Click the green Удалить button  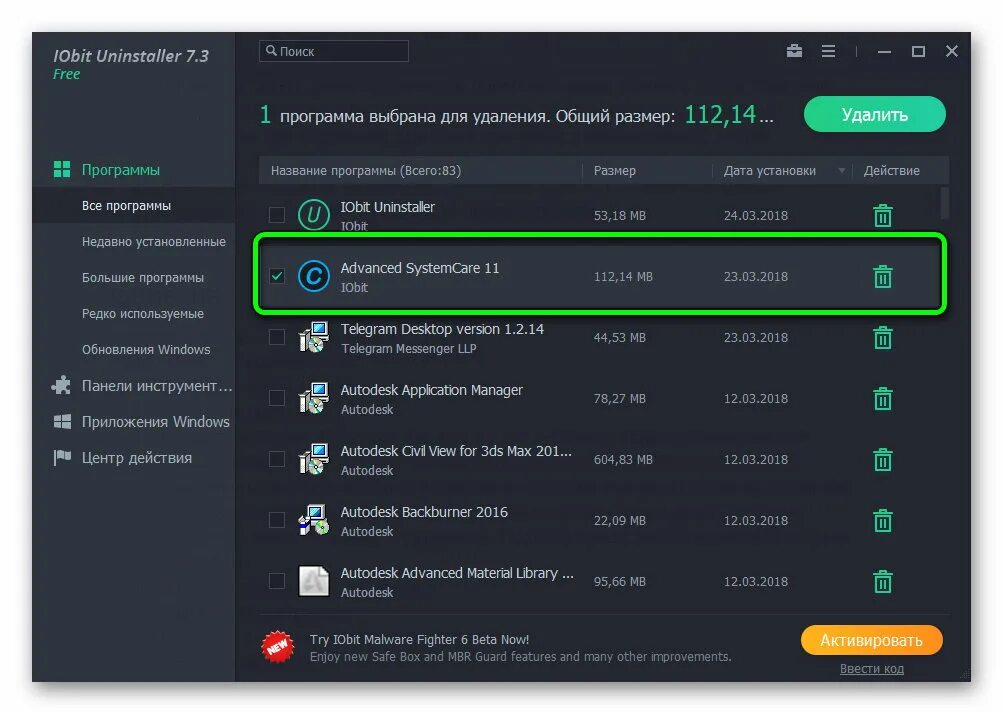(874, 115)
